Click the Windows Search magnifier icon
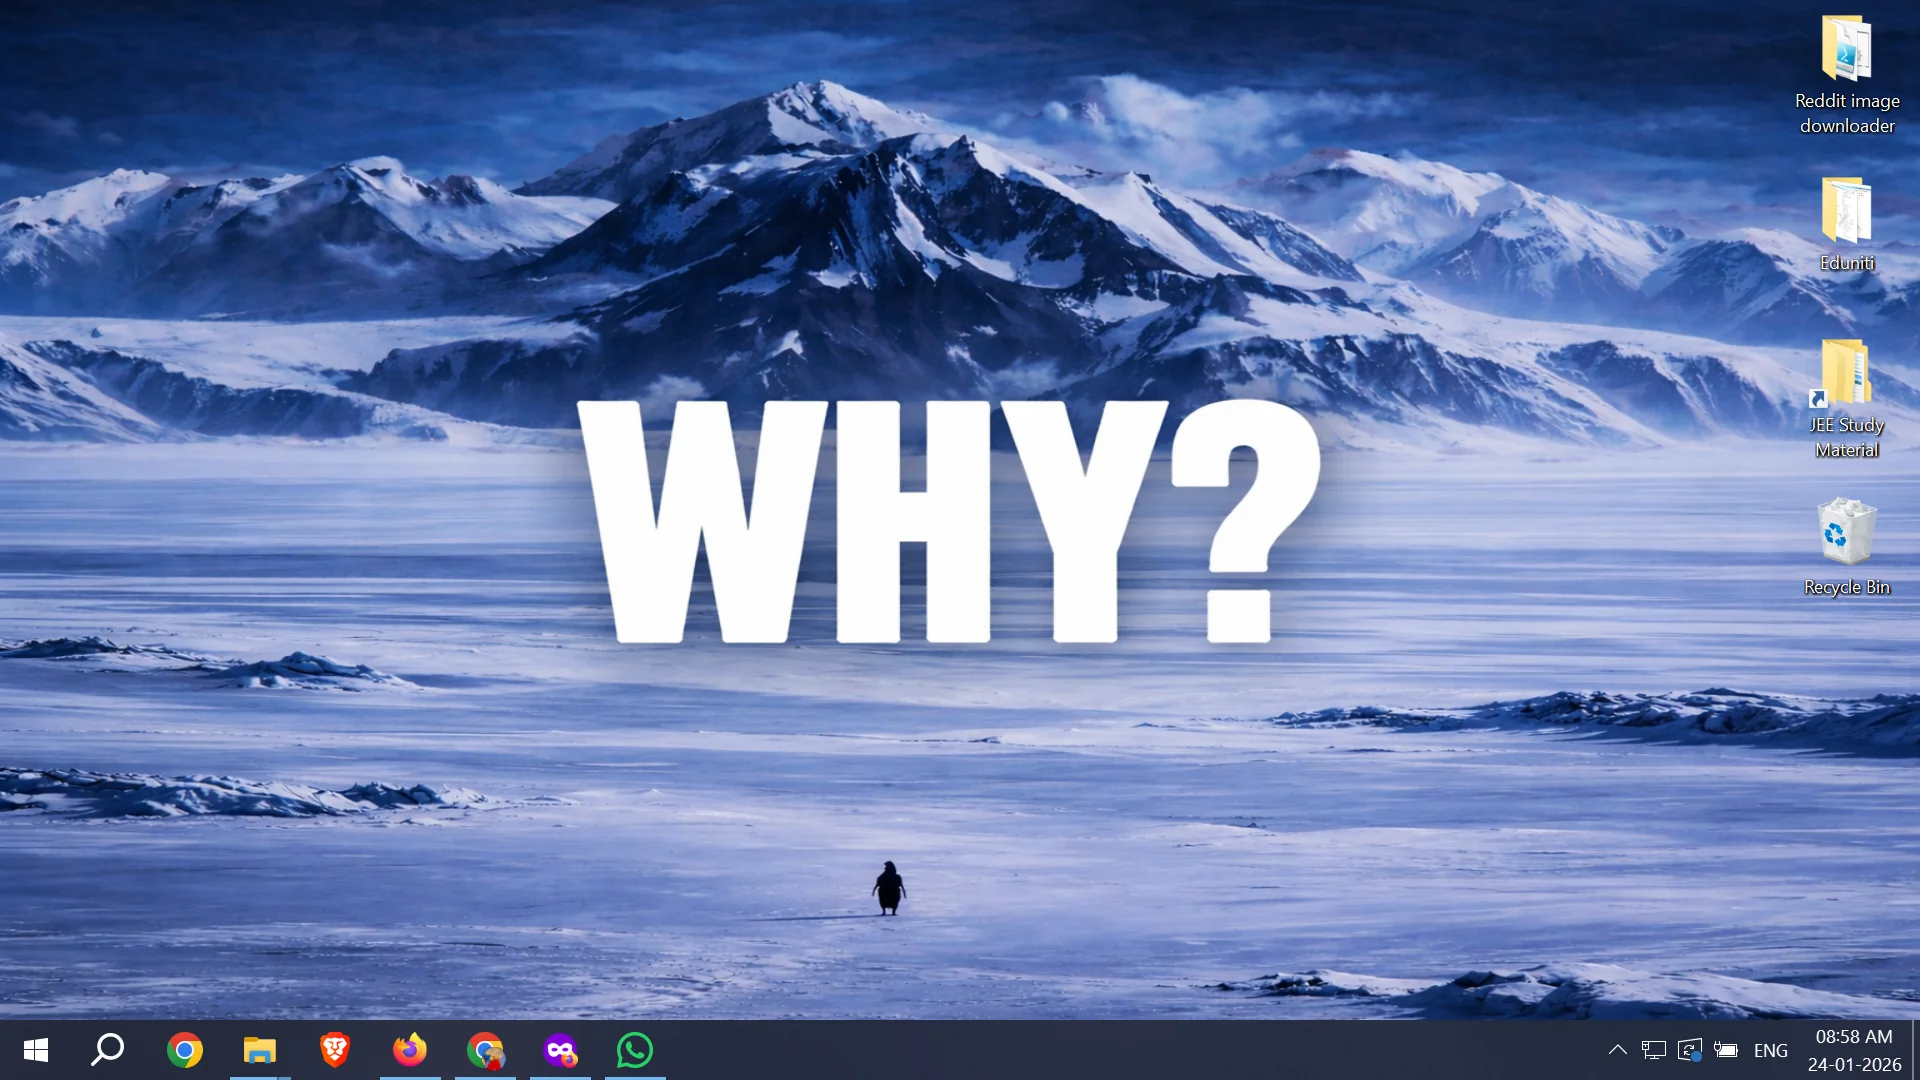Screen dimensions: 1920x1080 (107, 1050)
